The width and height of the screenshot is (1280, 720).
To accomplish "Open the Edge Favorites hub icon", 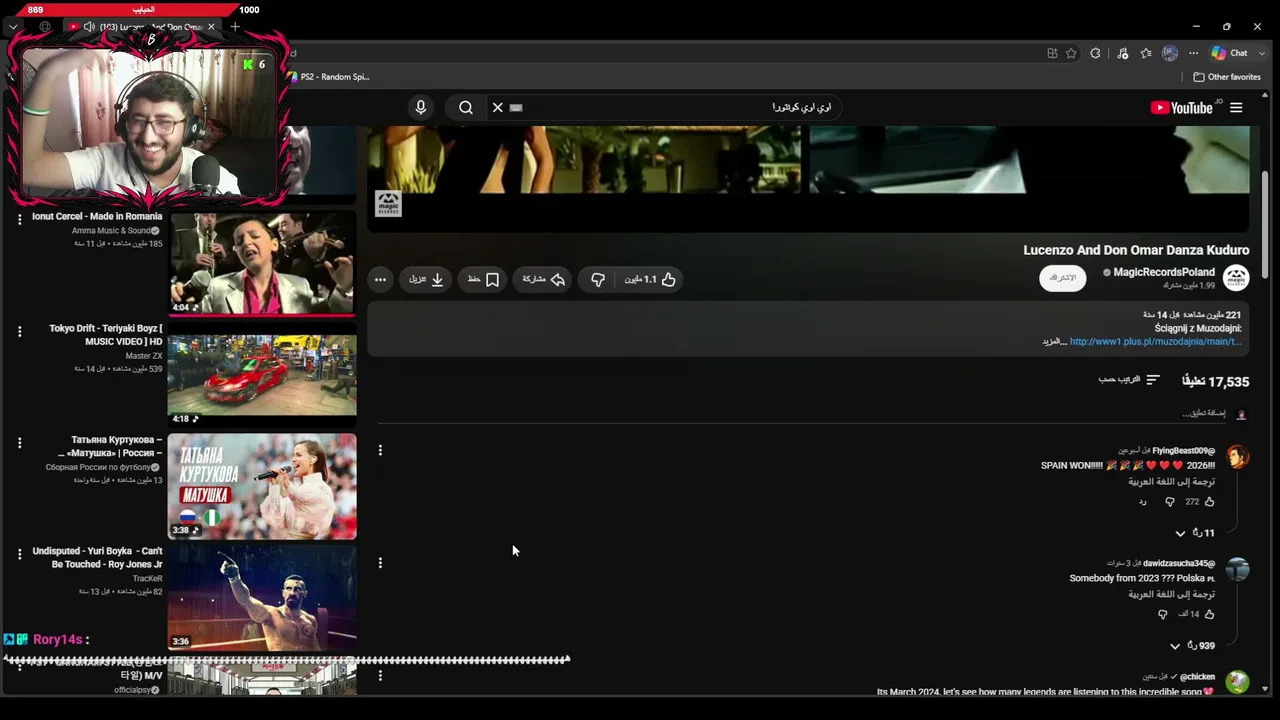I will (x=1146, y=53).
